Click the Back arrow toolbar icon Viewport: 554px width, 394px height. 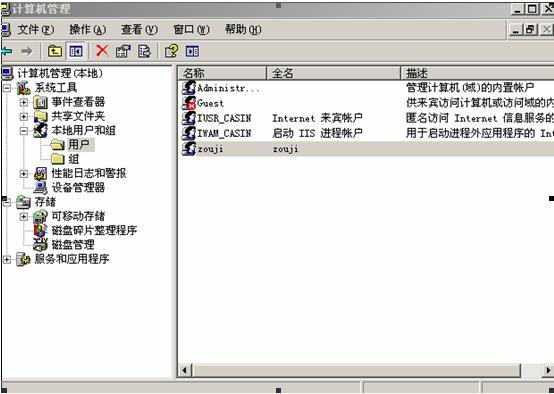[7, 52]
